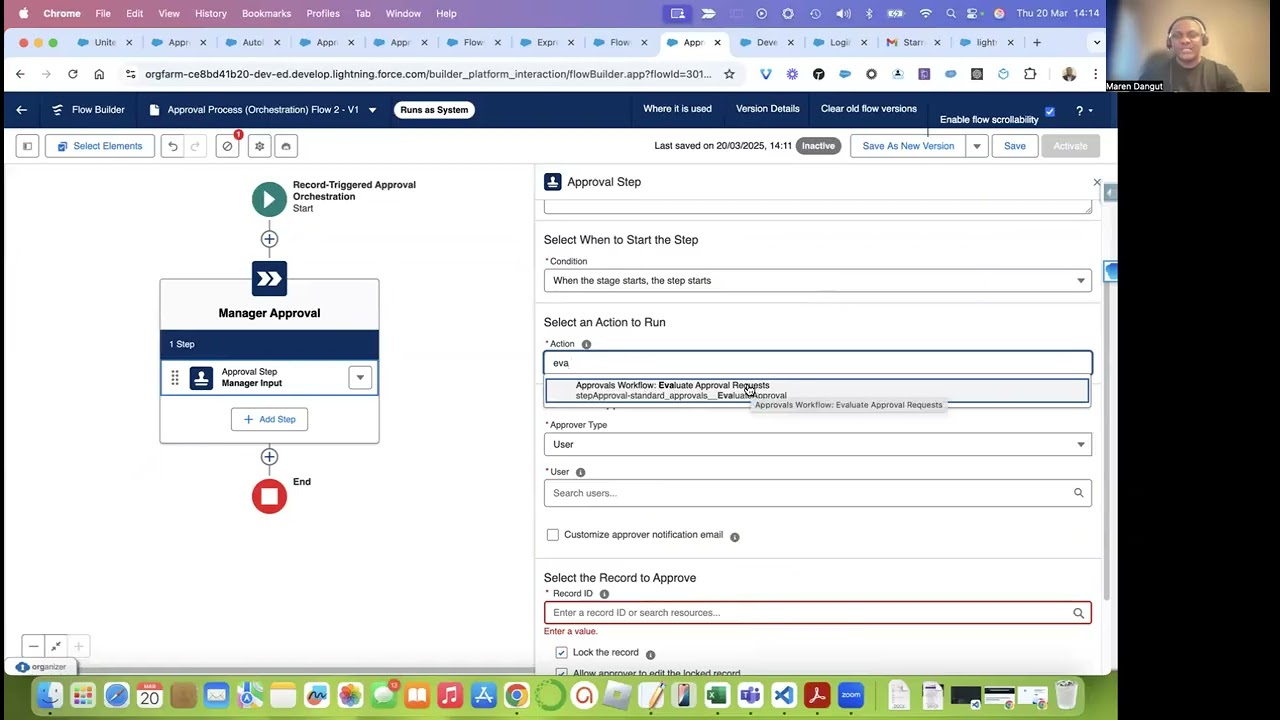Viewport: 1280px width, 720px height.
Task: Open the Approval Step row menu dropdown
Action: (360, 377)
